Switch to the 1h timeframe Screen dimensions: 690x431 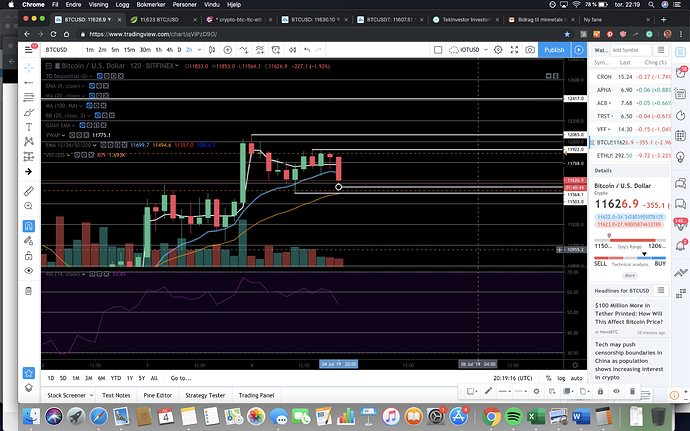coord(158,50)
